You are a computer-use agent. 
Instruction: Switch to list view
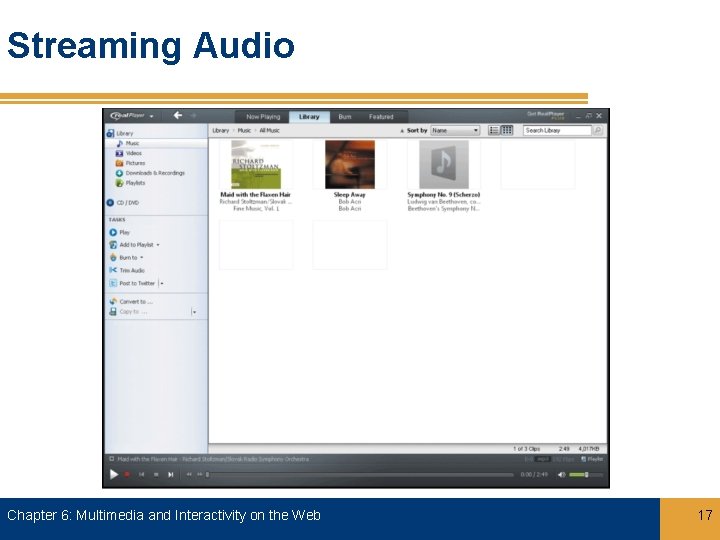494,130
